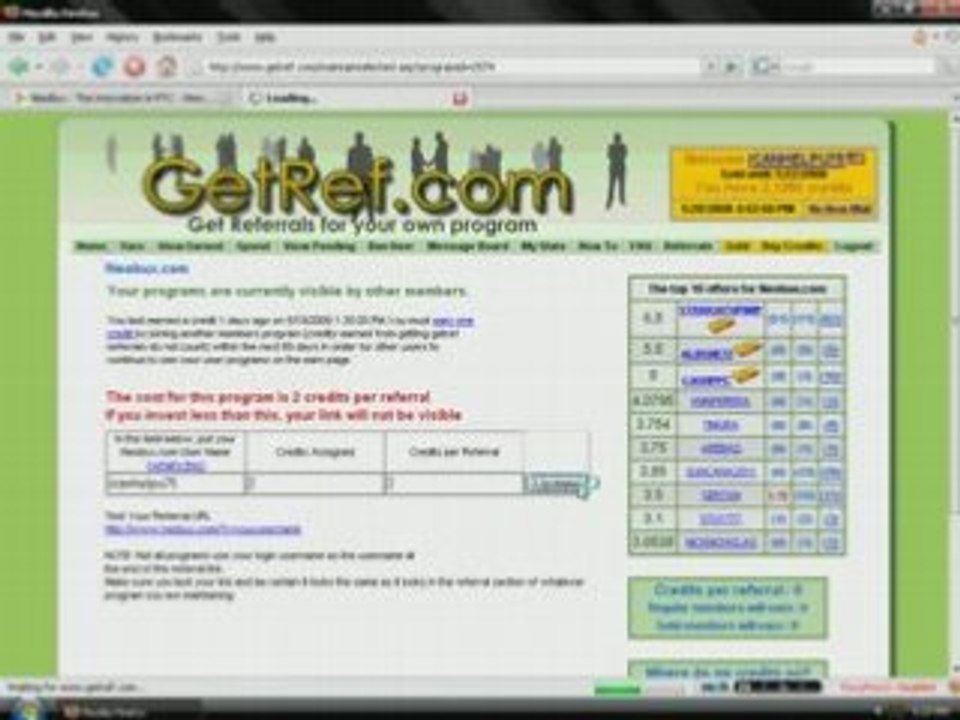Viewport: 960px width, 720px height.
Task: Click the Credits per Referral input field
Action: [x=454, y=483]
